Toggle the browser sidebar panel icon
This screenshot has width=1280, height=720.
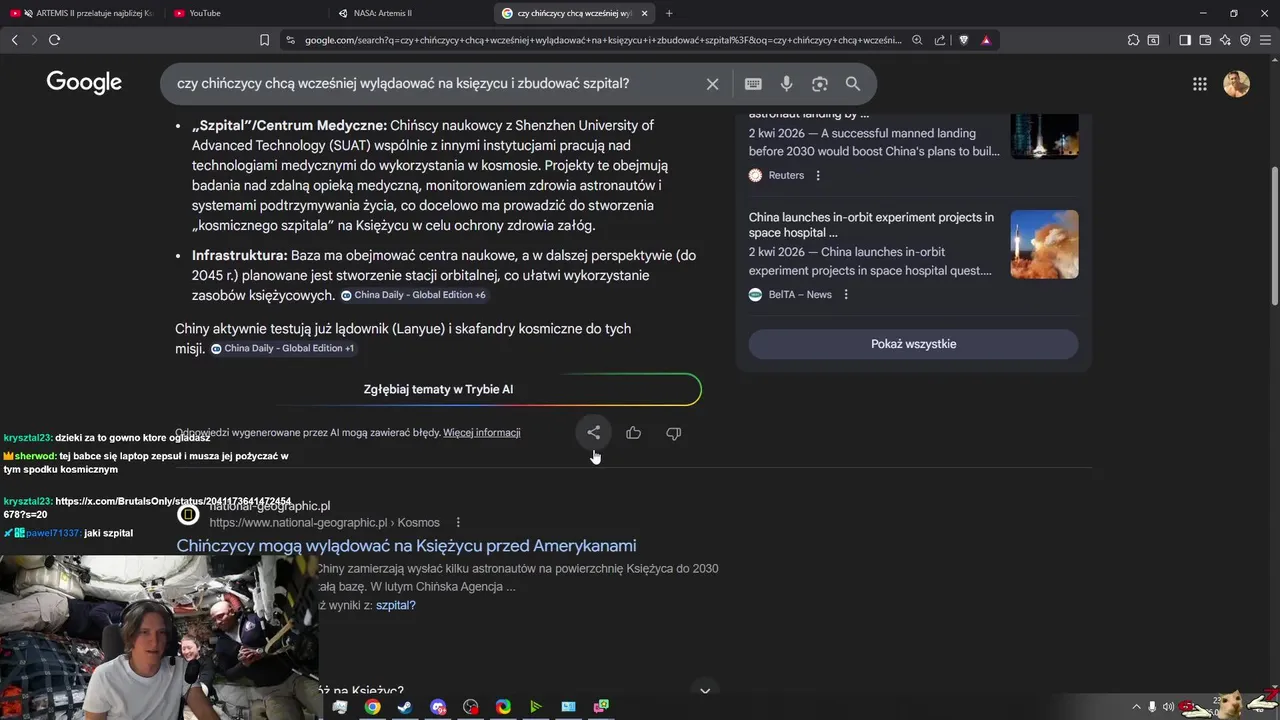pyautogui.click(x=1185, y=40)
